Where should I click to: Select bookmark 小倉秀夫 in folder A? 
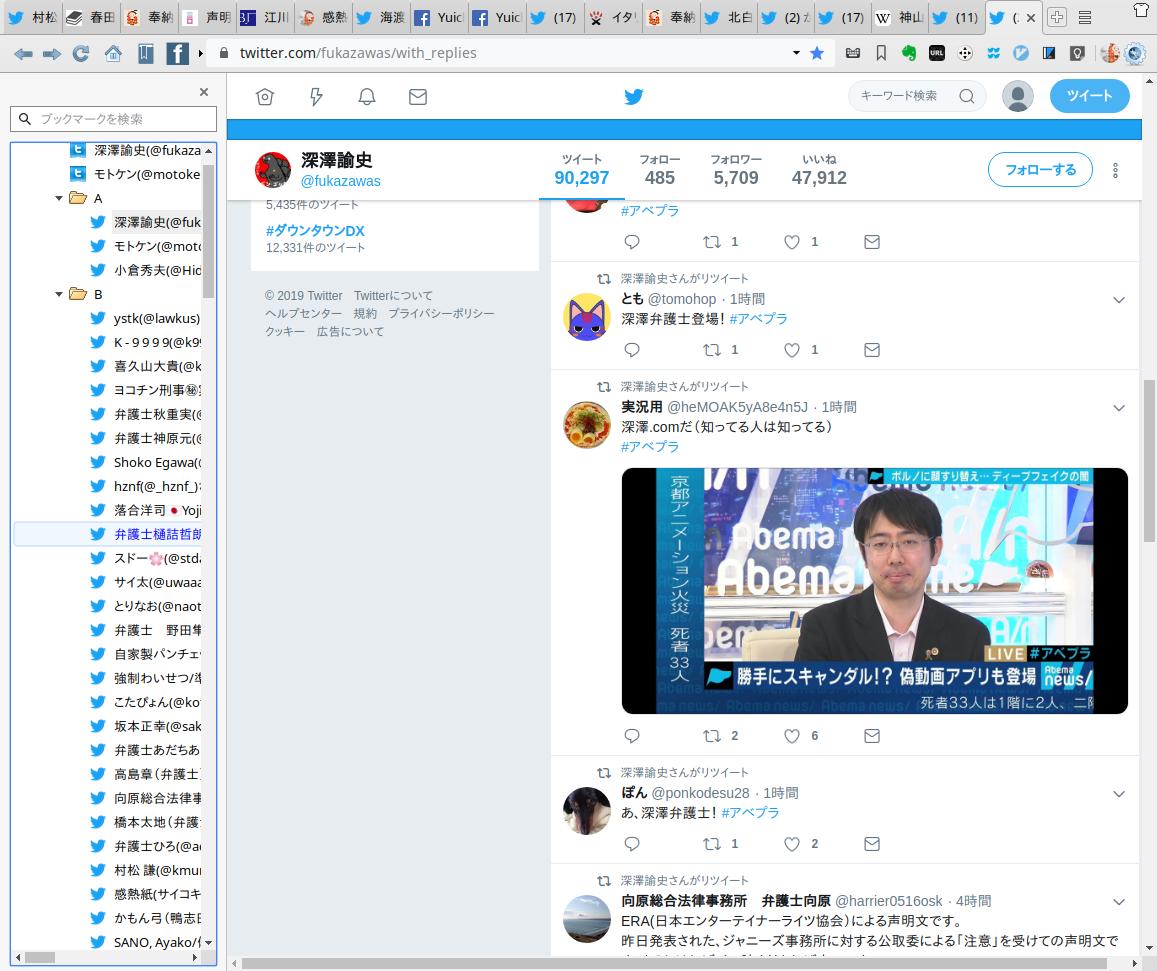(145, 270)
